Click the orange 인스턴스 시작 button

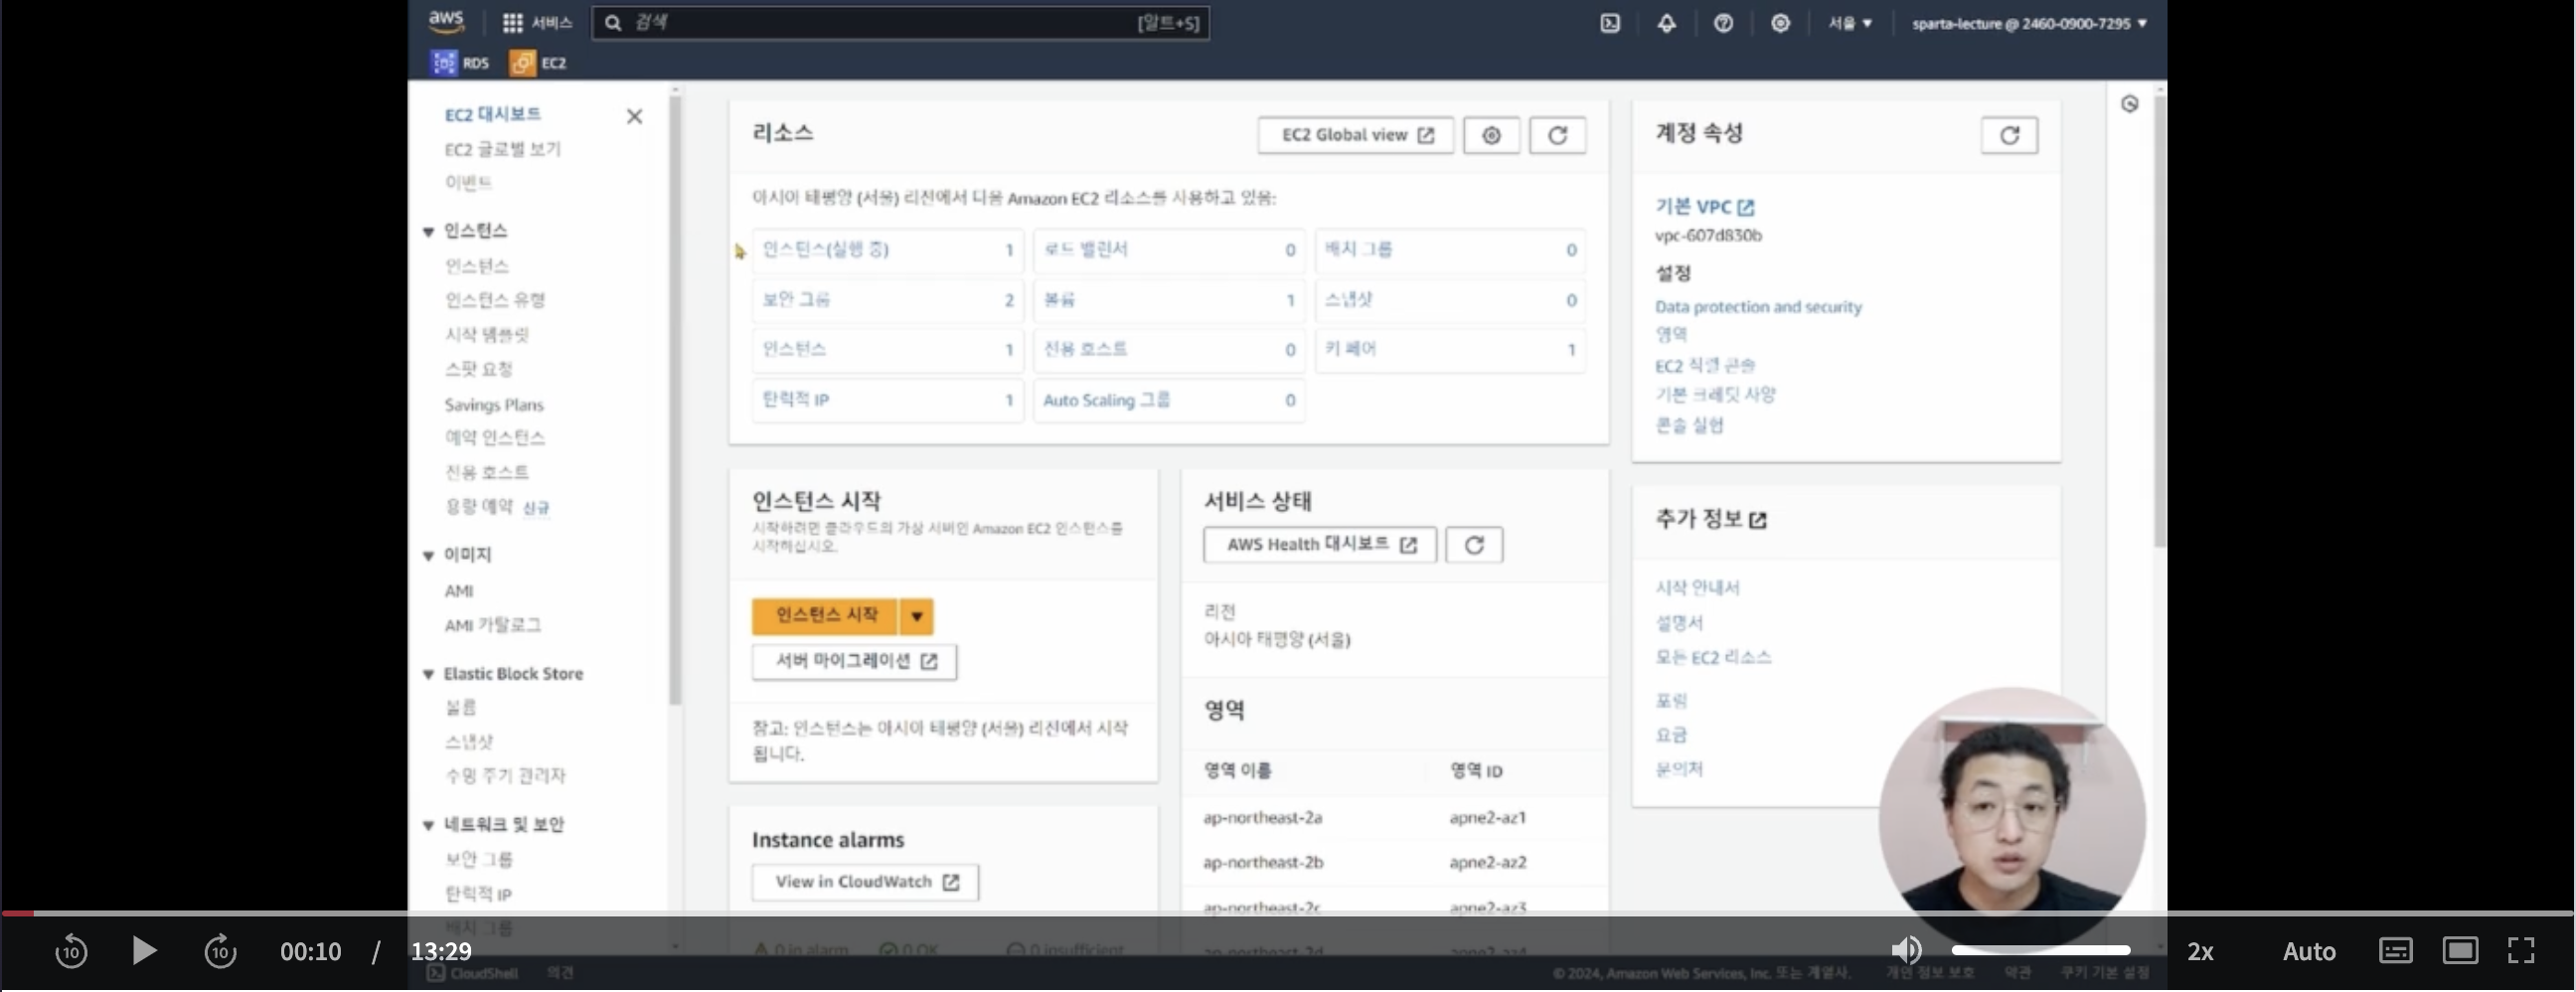pos(826,616)
